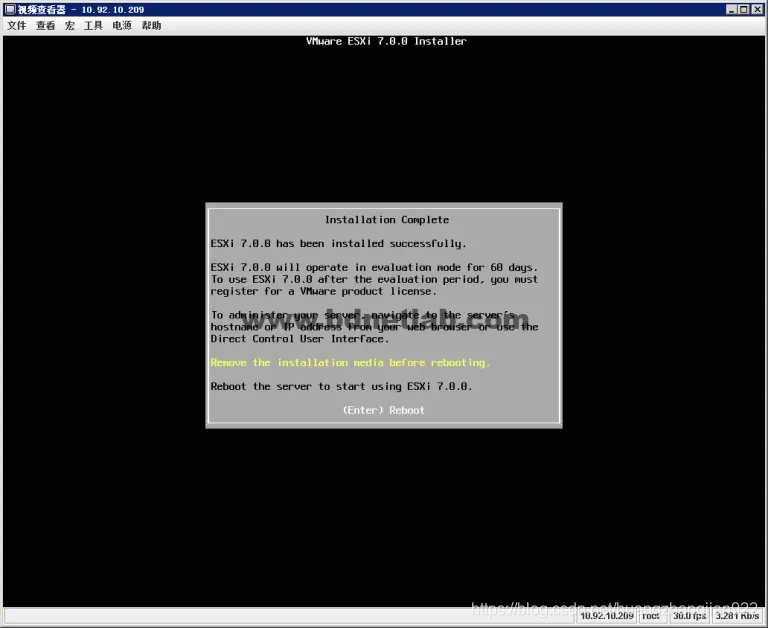
Task: Open the 文件 menu
Action: pos(17,25)
